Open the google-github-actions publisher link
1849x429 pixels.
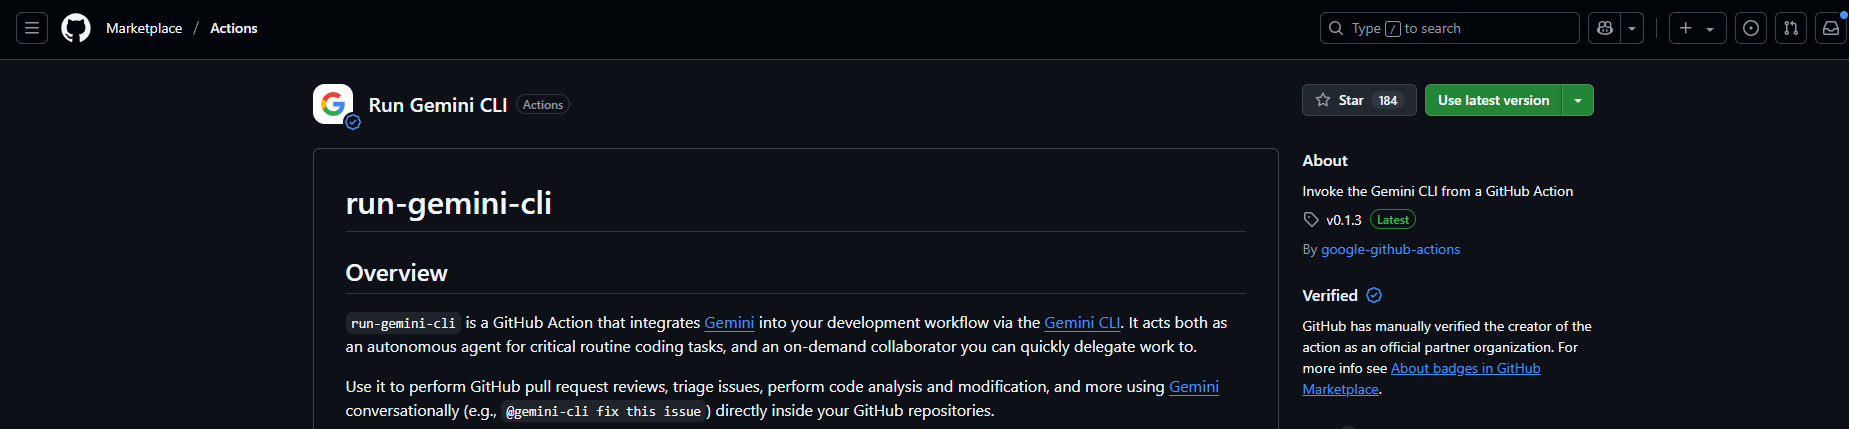[x=1390, y=249]
